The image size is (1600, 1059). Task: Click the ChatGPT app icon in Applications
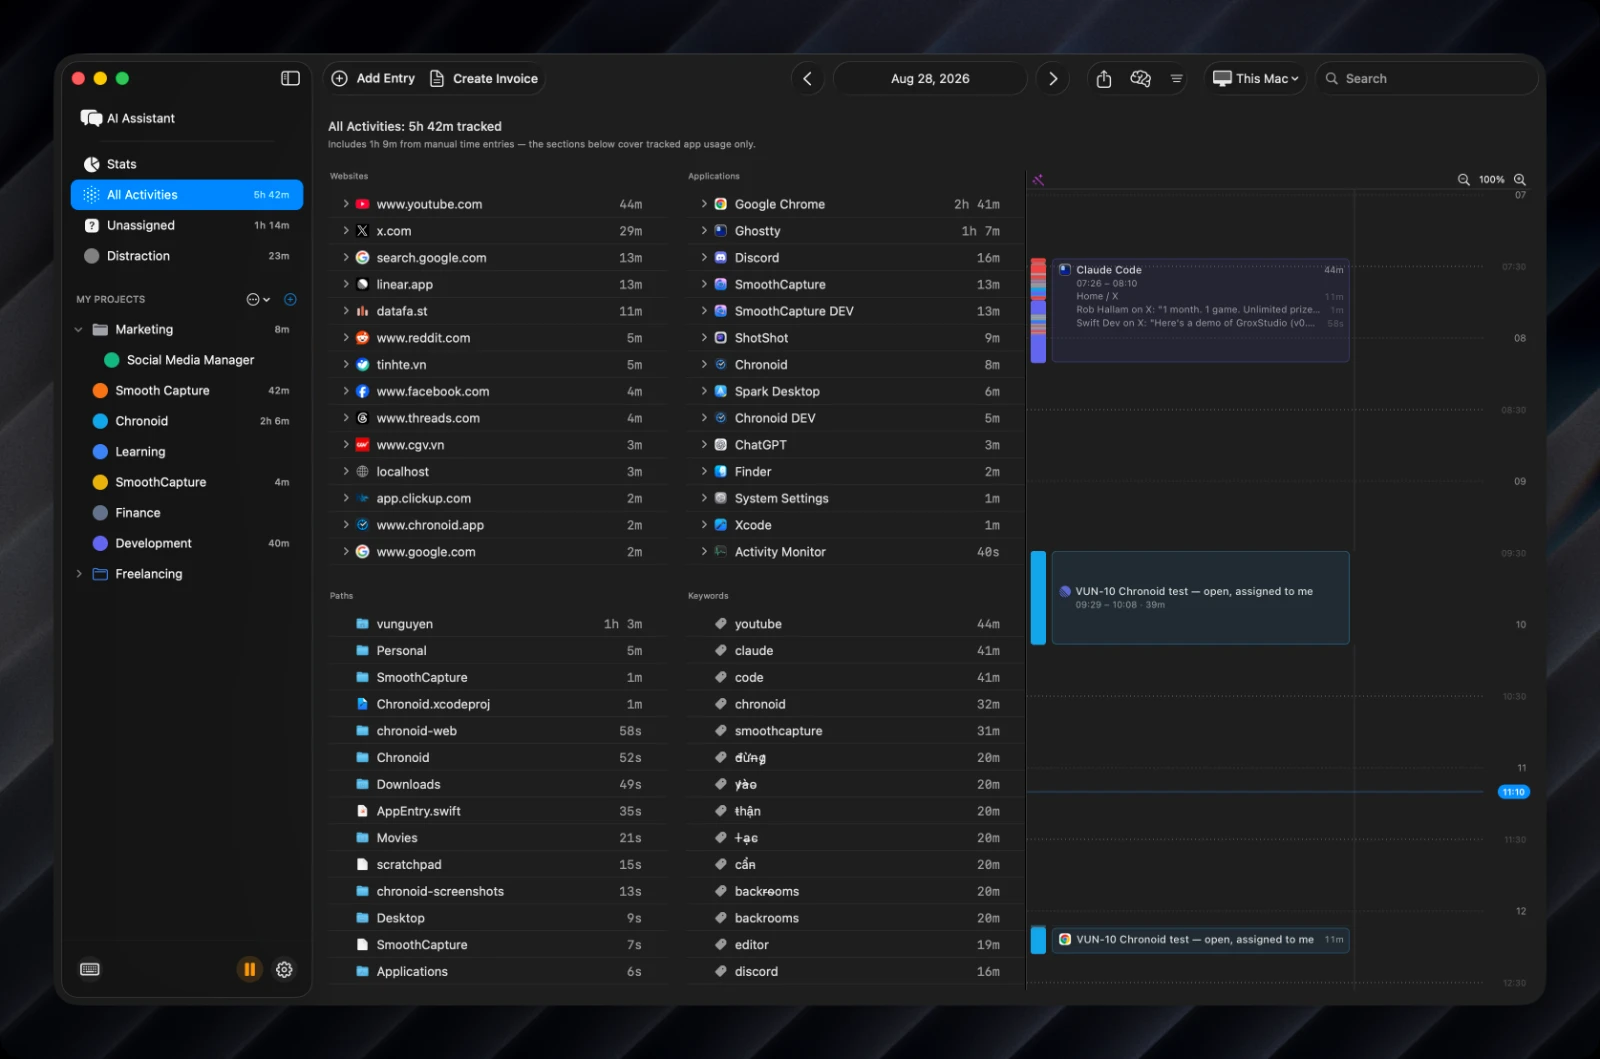[721, 445]
